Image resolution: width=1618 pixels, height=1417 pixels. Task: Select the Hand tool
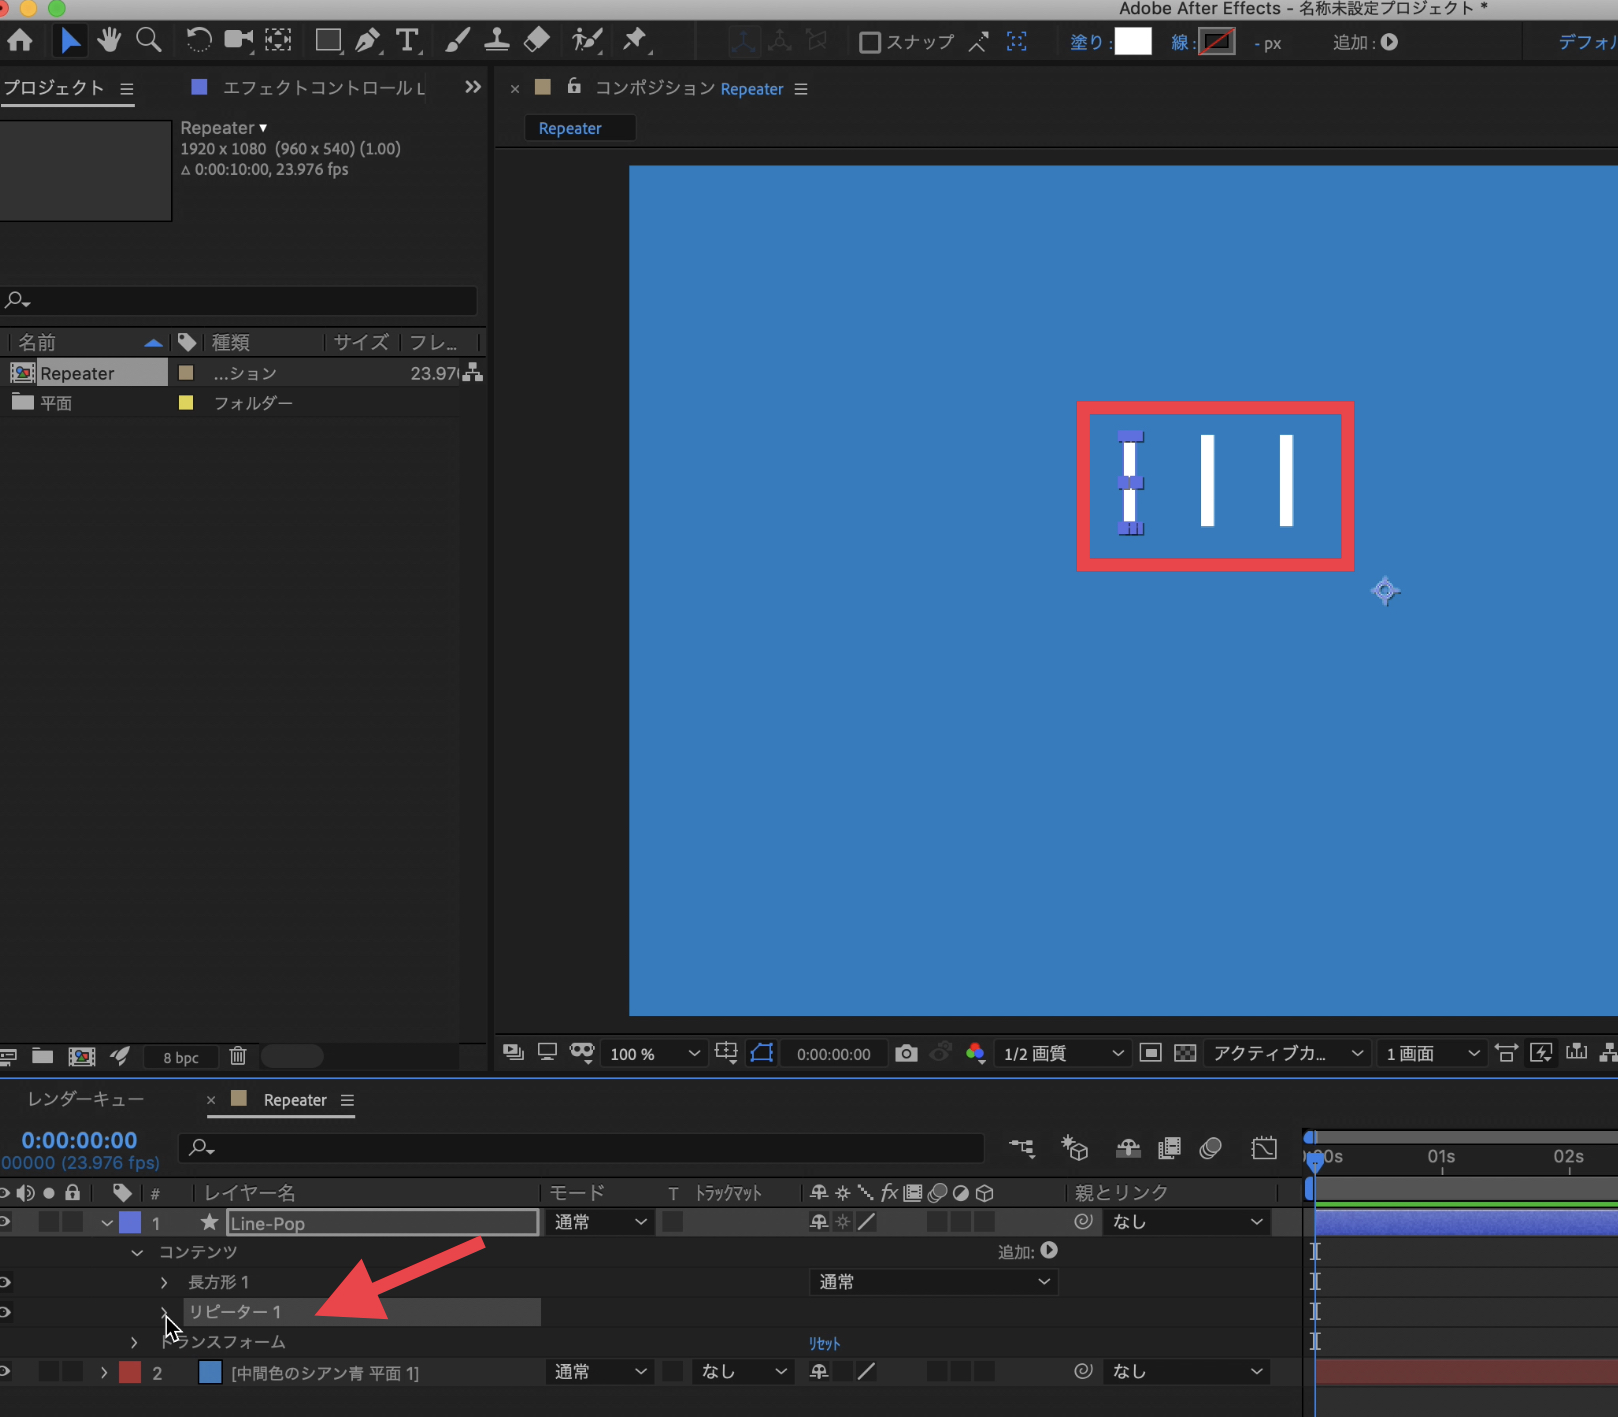(109, 41)
